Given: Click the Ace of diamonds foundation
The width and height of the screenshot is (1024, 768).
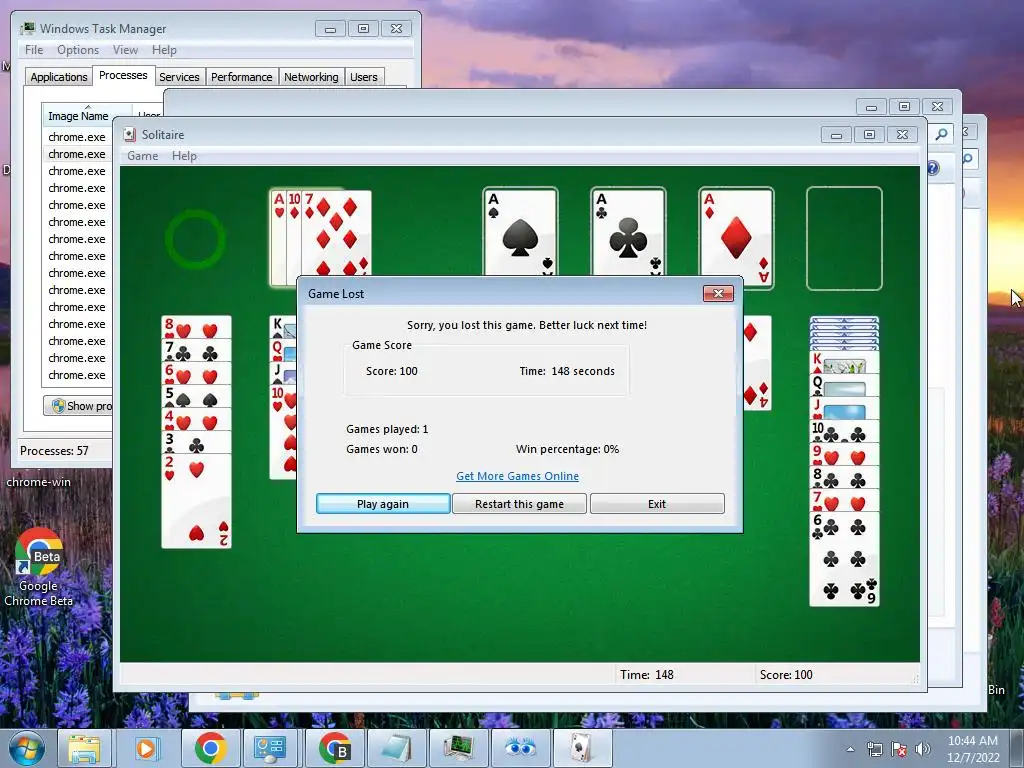Looking at the screenshot, I should tap(736, 238).
